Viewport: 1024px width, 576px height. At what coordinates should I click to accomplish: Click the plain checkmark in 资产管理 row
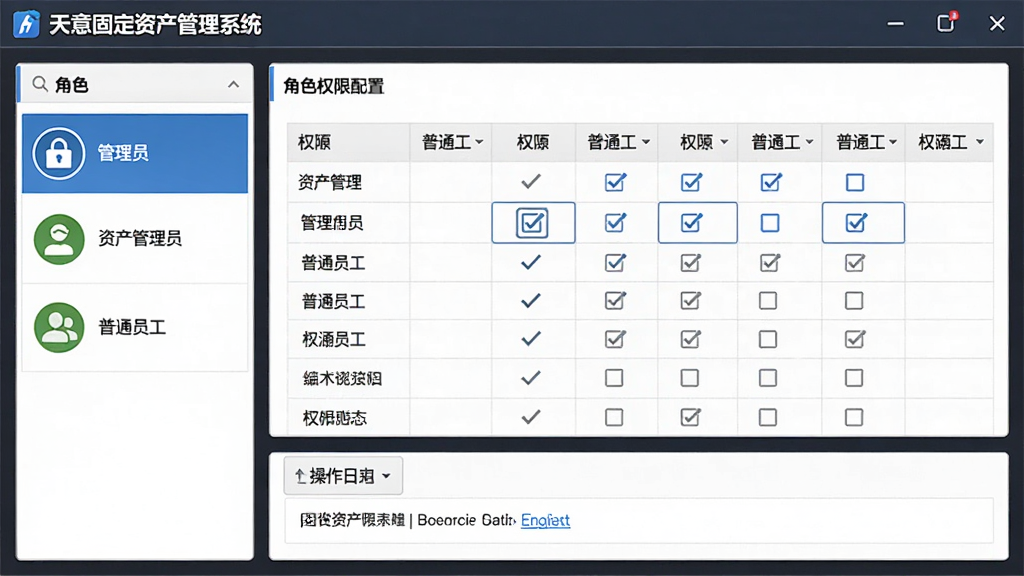pos(531,181)
